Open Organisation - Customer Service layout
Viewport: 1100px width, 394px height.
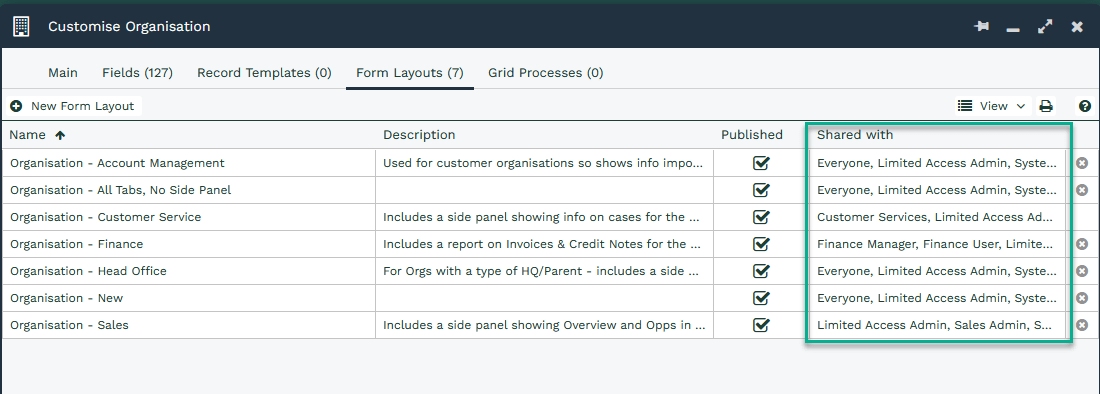coord(105,217)
